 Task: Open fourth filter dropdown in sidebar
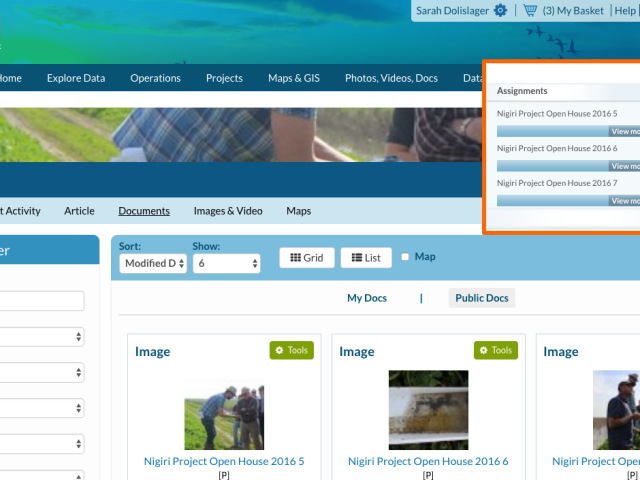42,444
